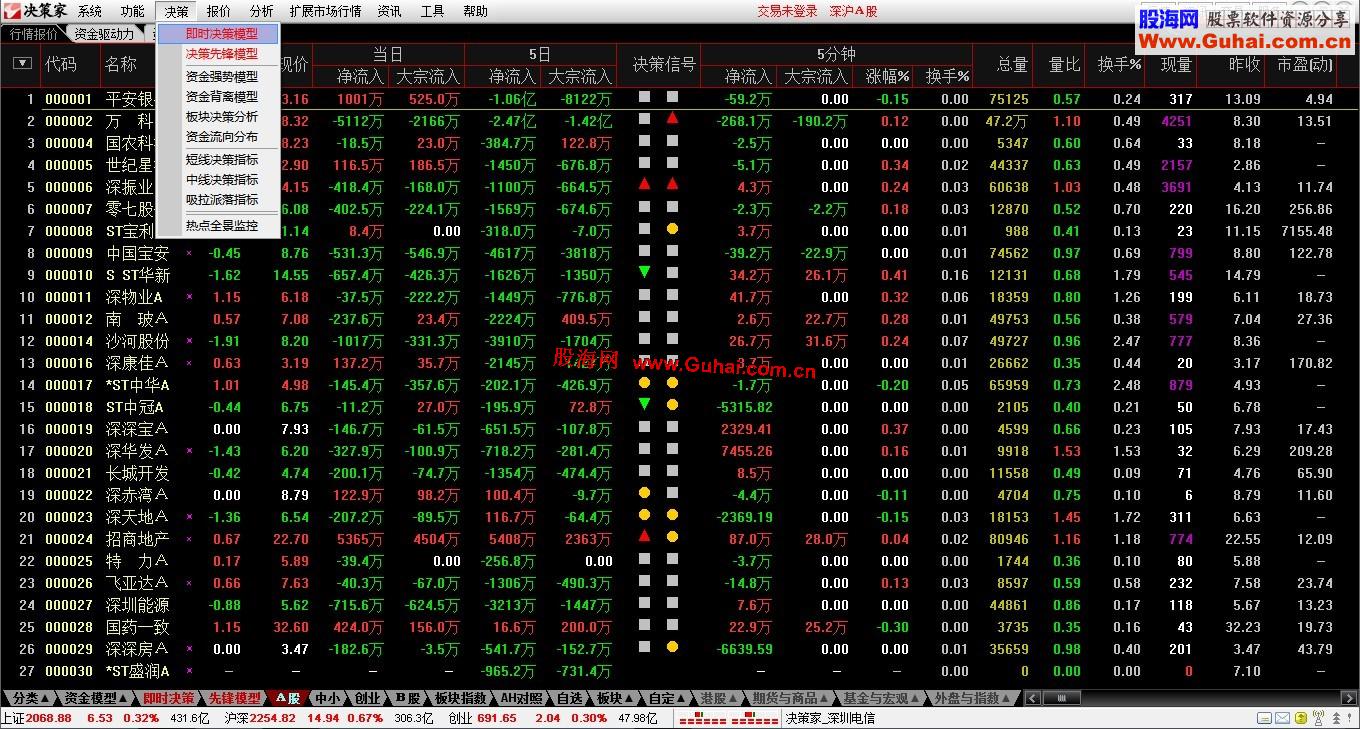Click the × marker beside 深物业A

pos(189,297)
